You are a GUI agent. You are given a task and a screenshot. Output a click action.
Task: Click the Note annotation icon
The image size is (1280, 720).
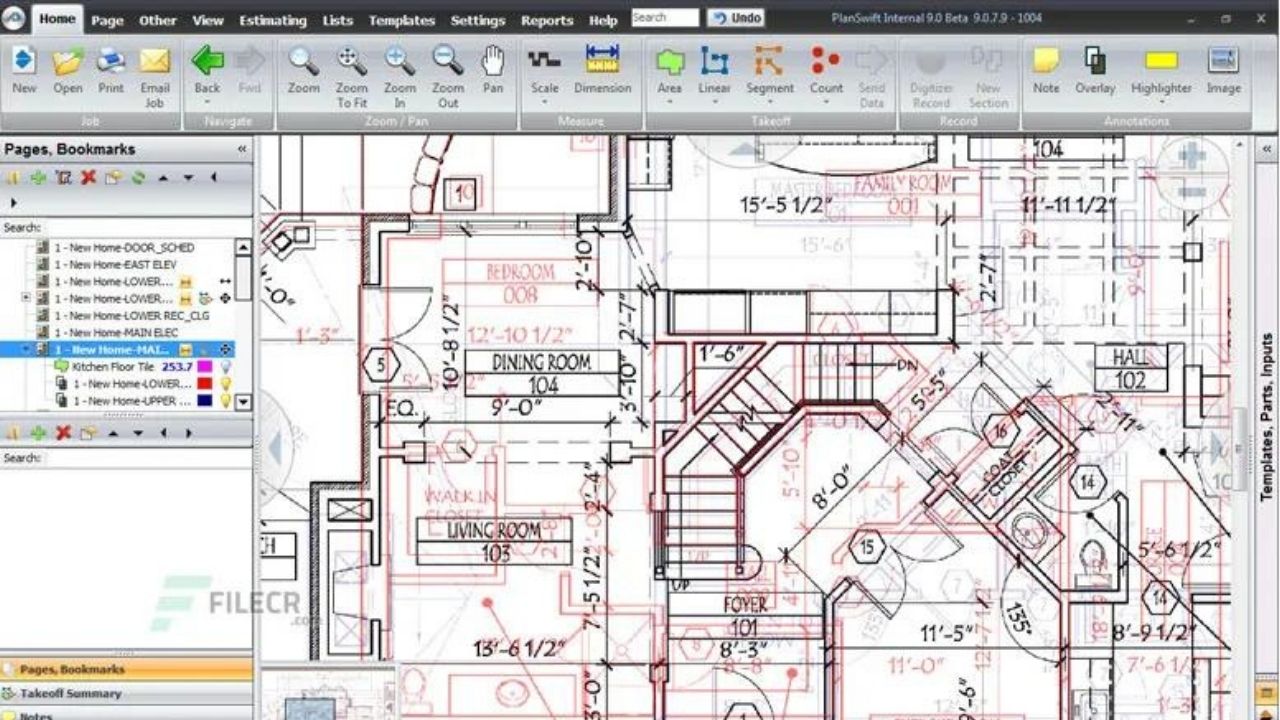click(1046, 60)
